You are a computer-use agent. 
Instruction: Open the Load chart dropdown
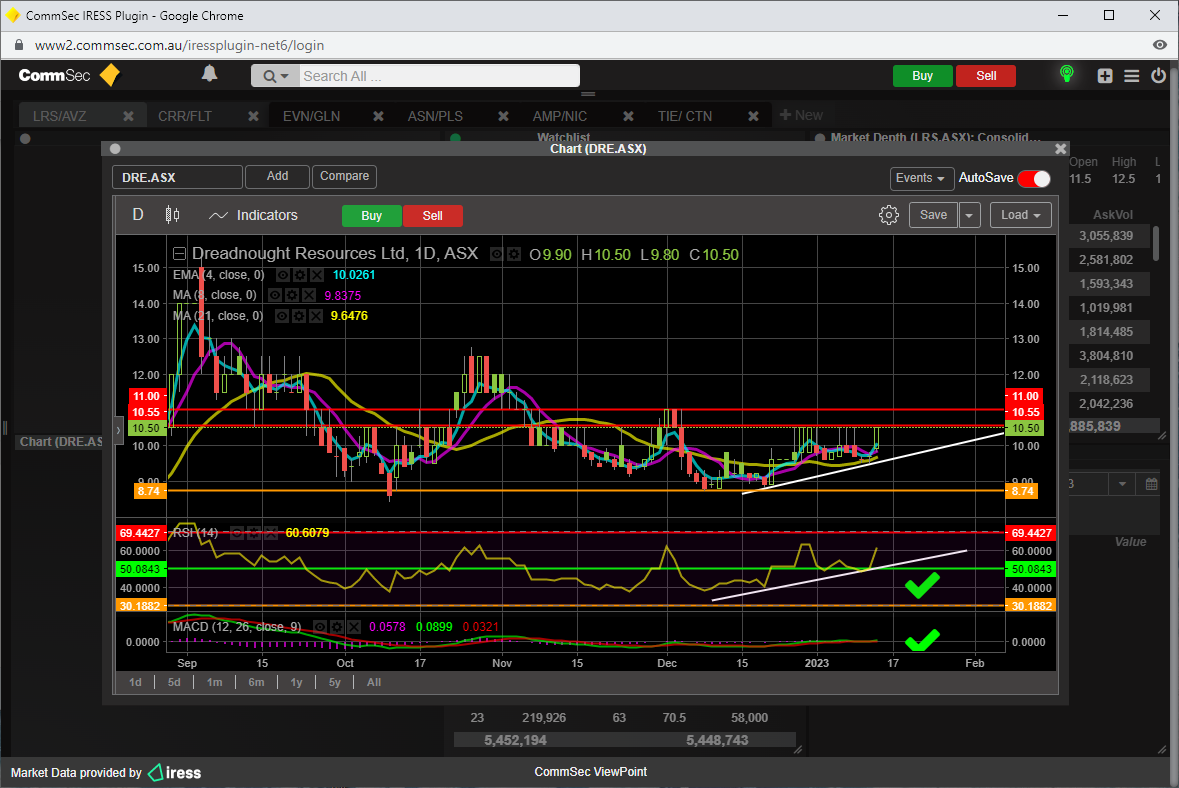point(1020,215)
